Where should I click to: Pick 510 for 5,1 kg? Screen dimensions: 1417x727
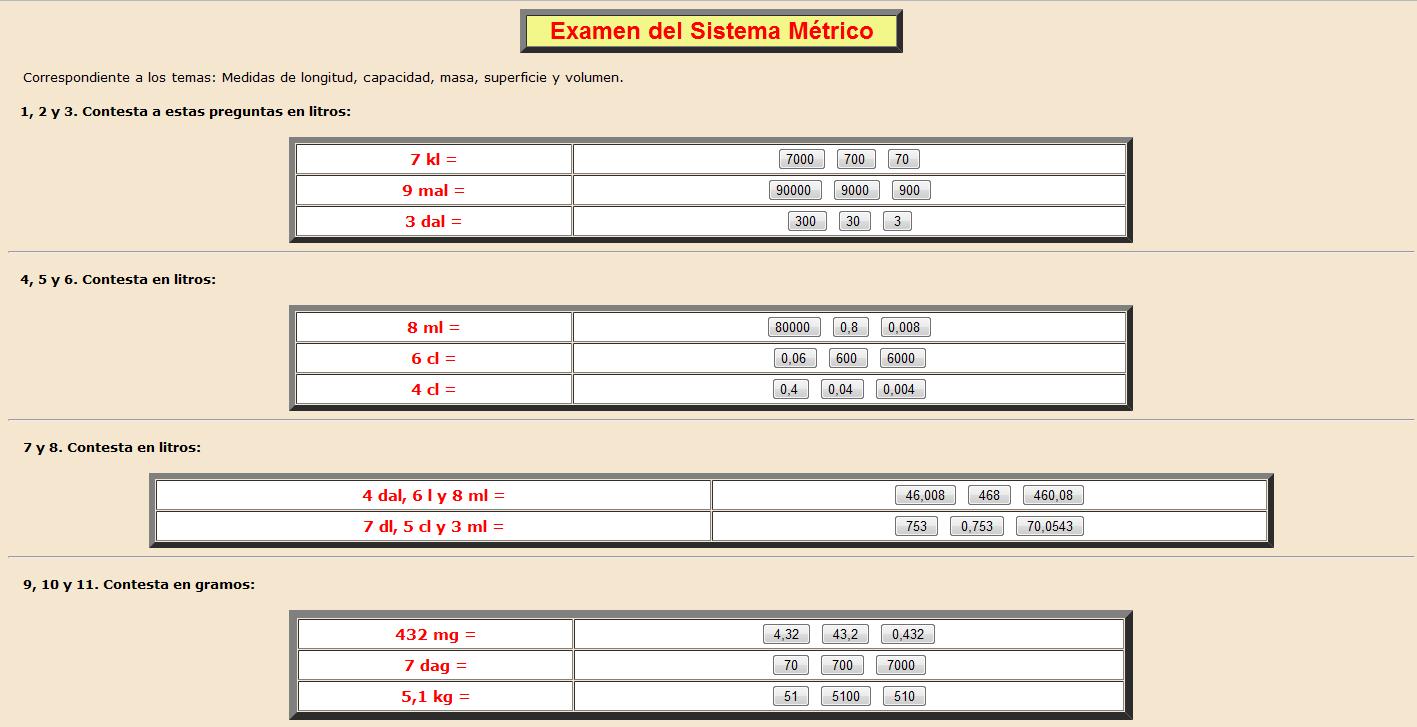(904, 696)
